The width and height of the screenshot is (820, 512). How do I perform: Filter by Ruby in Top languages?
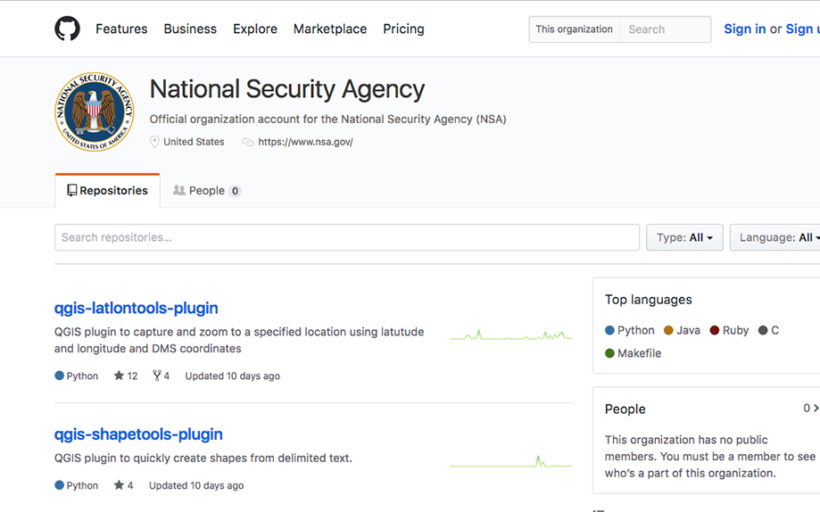pos(730,330)
